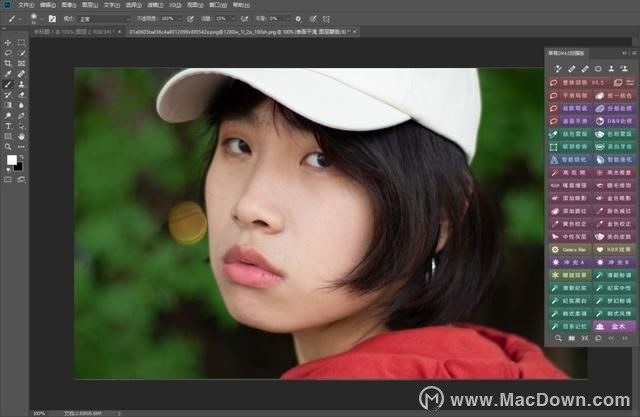
Task: Open the tool preset picker arrow
Action: [x=20, y=19]
